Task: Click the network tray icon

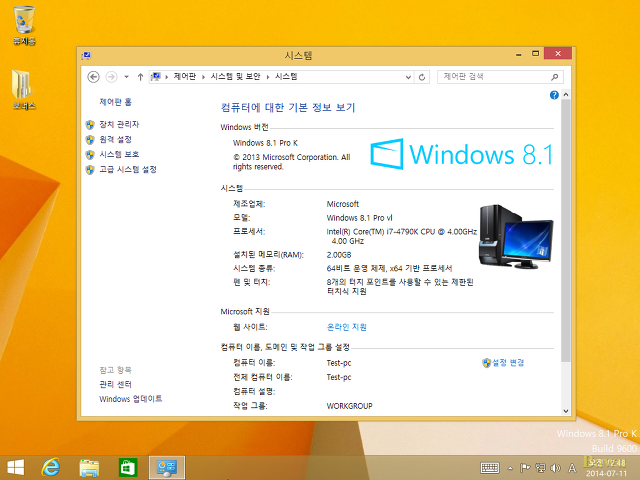Action: click(x=541, y=468)
